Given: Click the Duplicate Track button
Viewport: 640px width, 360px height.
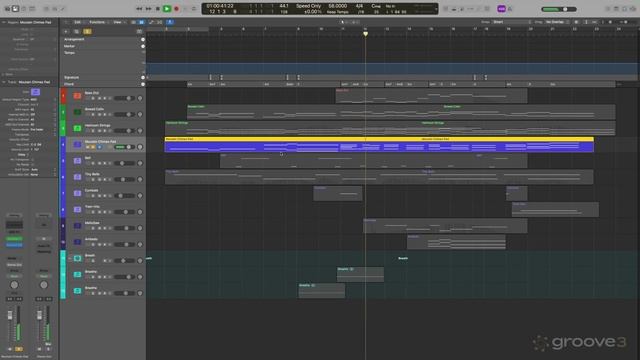Looking at the screenshot, I should point(76,31).
